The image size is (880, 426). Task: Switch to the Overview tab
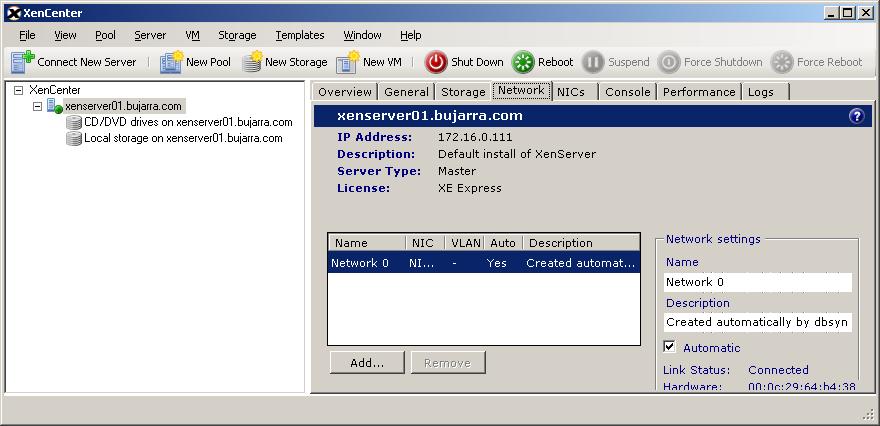pos(345,92)
